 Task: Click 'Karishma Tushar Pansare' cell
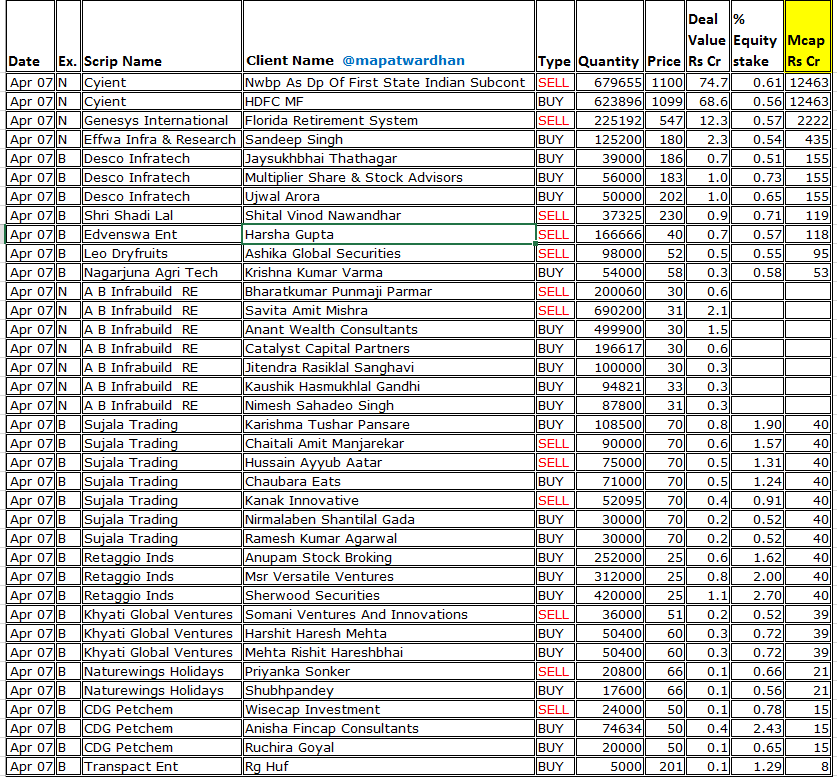[389, 425]
